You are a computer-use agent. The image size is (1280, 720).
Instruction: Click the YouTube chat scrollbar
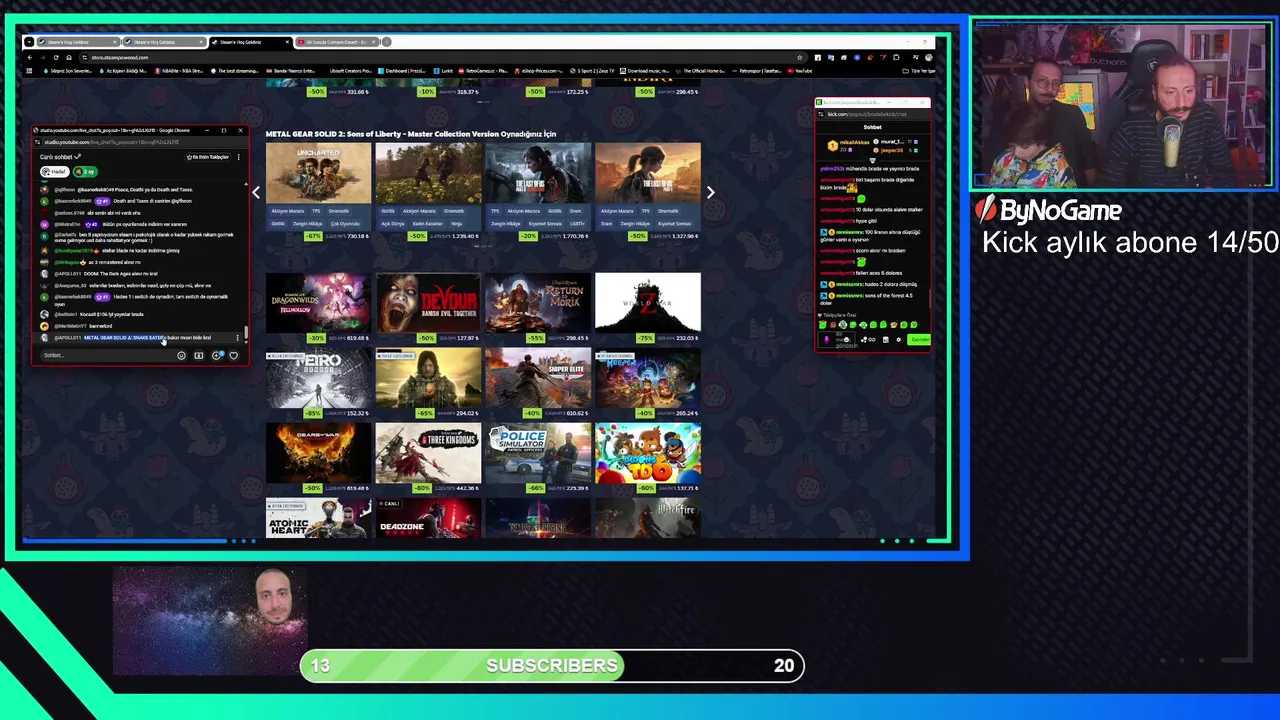point(247,333)
